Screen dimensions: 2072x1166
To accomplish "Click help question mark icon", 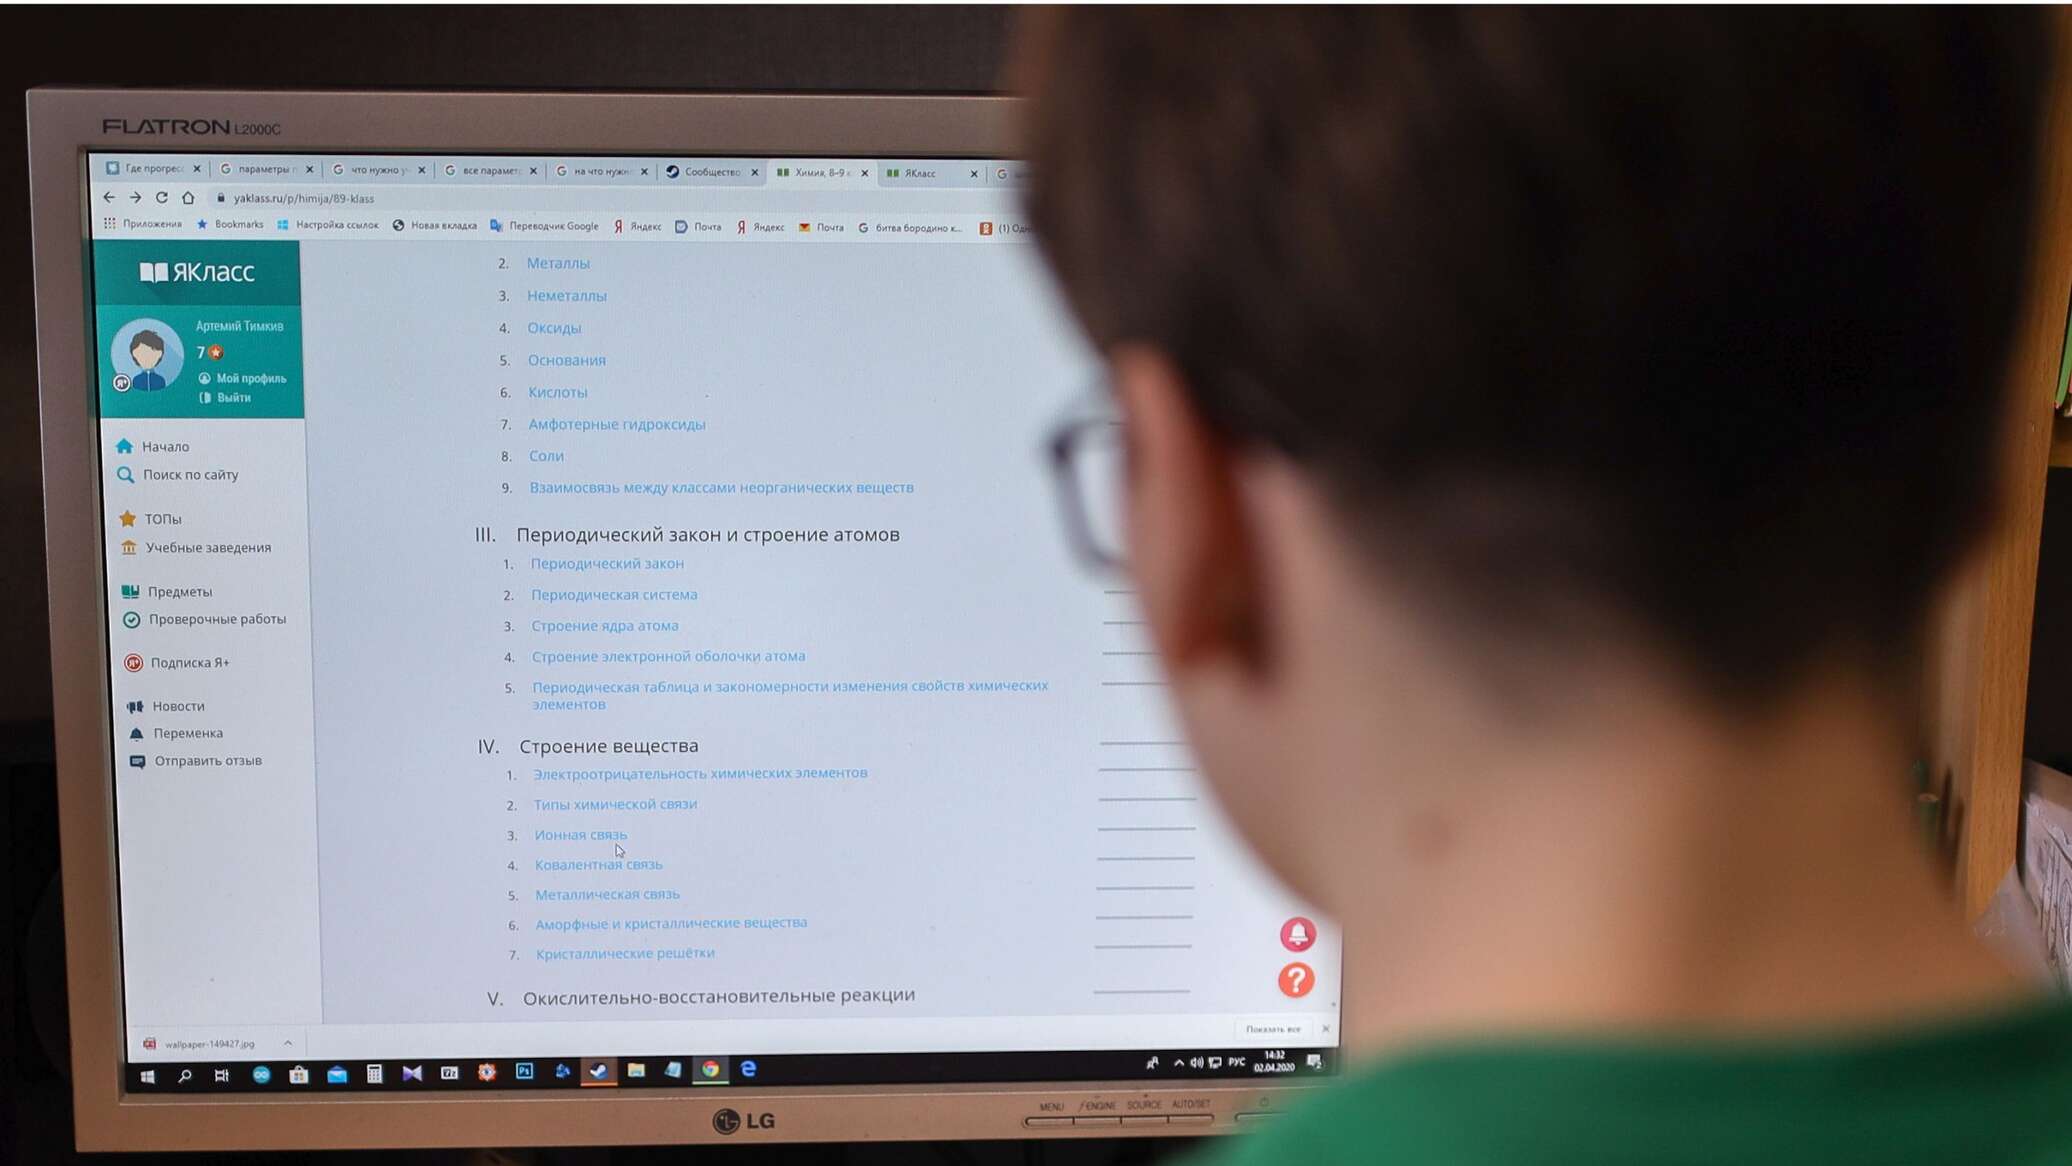I will coord(1296,979).
